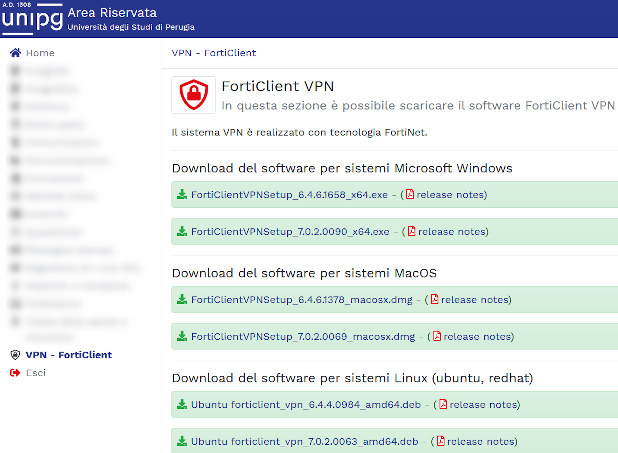Click the FortiClient VPN page heading
This screenshot has height=453, width=618.
278,86
